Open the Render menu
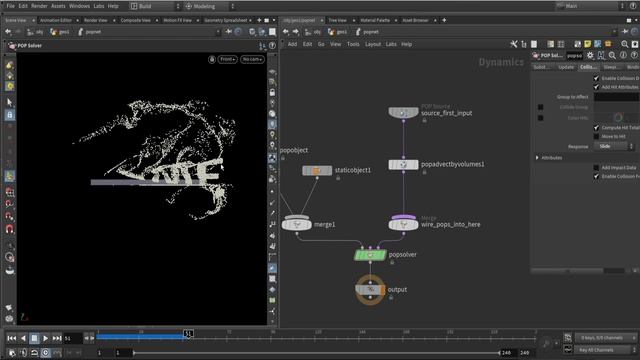 (x=39, y=6)
